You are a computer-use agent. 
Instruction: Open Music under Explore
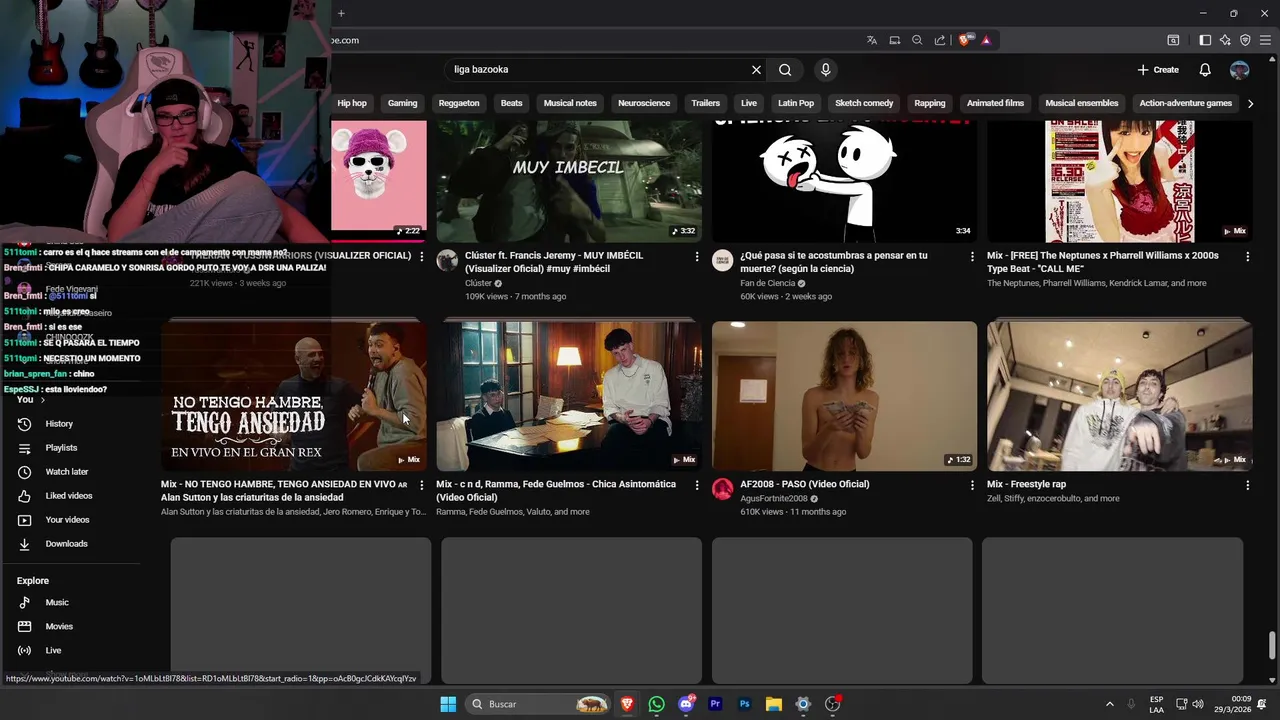point(57,603)
